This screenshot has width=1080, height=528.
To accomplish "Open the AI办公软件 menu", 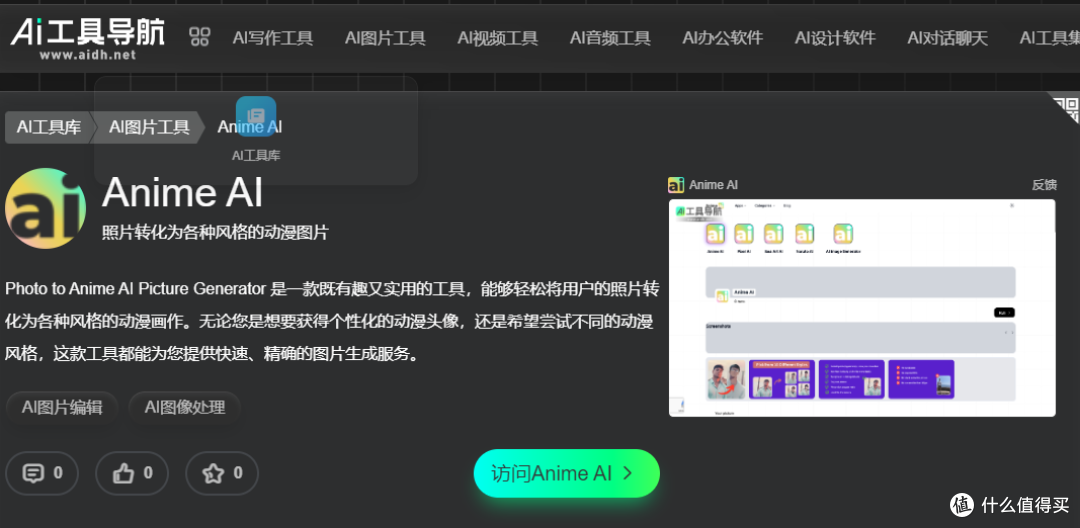I will (723, 39).
